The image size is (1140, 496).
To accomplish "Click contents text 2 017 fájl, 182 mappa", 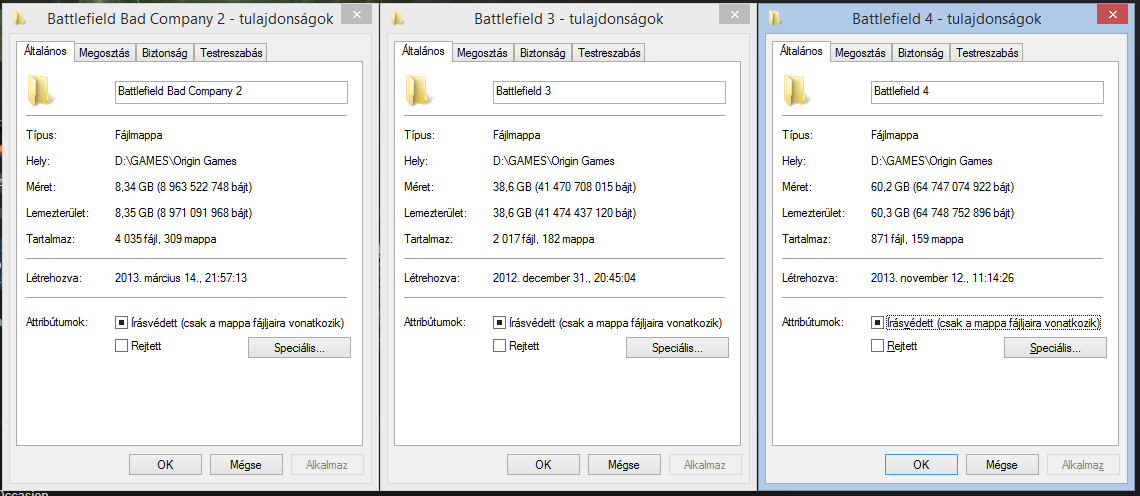I will click(x=544, y=239).
